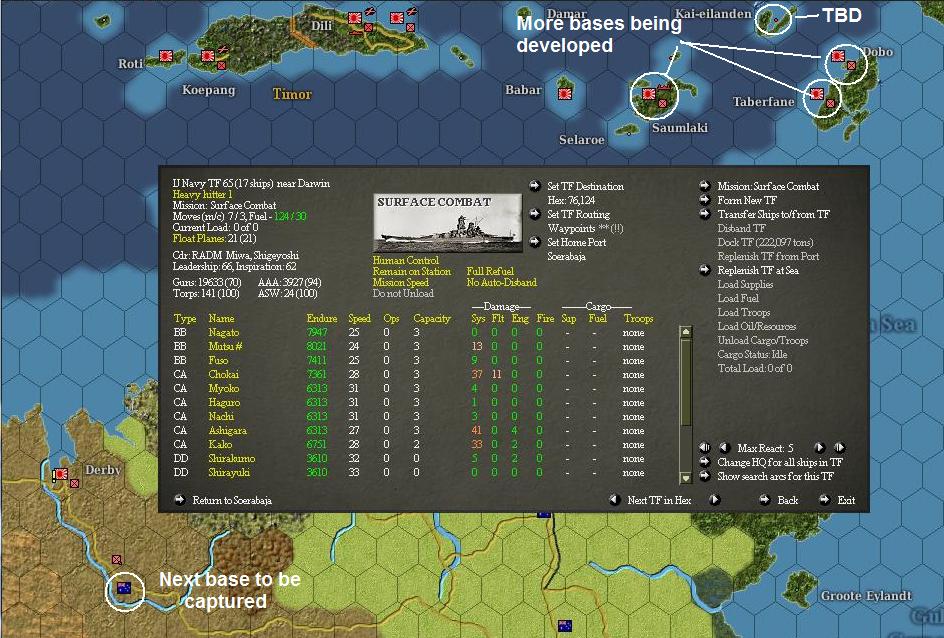Screen dimensions: 944x638
Task: Go to next TF in hex arrow
Action: tap(715, 500)
